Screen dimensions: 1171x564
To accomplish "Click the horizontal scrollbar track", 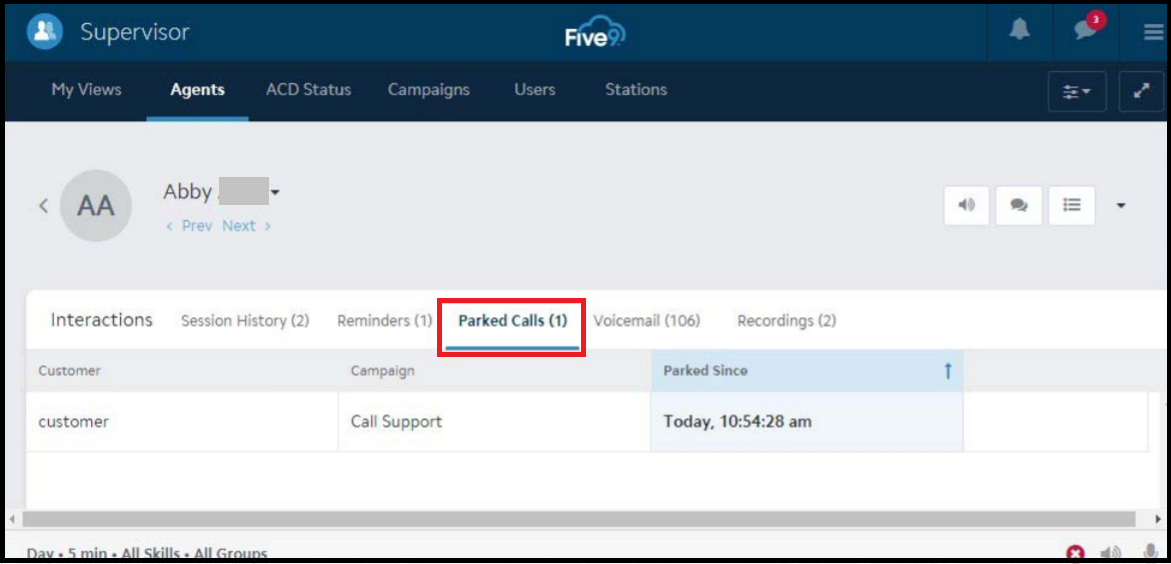I will pos(579,518).
